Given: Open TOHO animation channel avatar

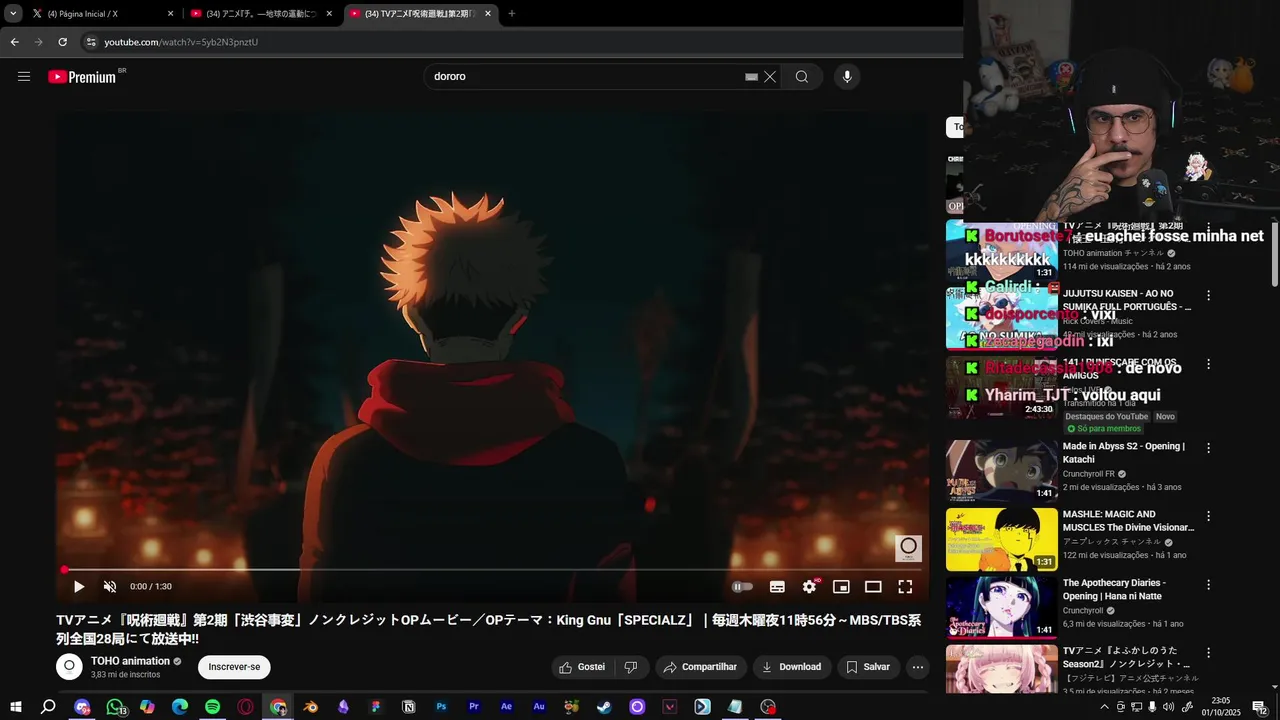Looking at the screenshot, I should (x=69, y=667).
